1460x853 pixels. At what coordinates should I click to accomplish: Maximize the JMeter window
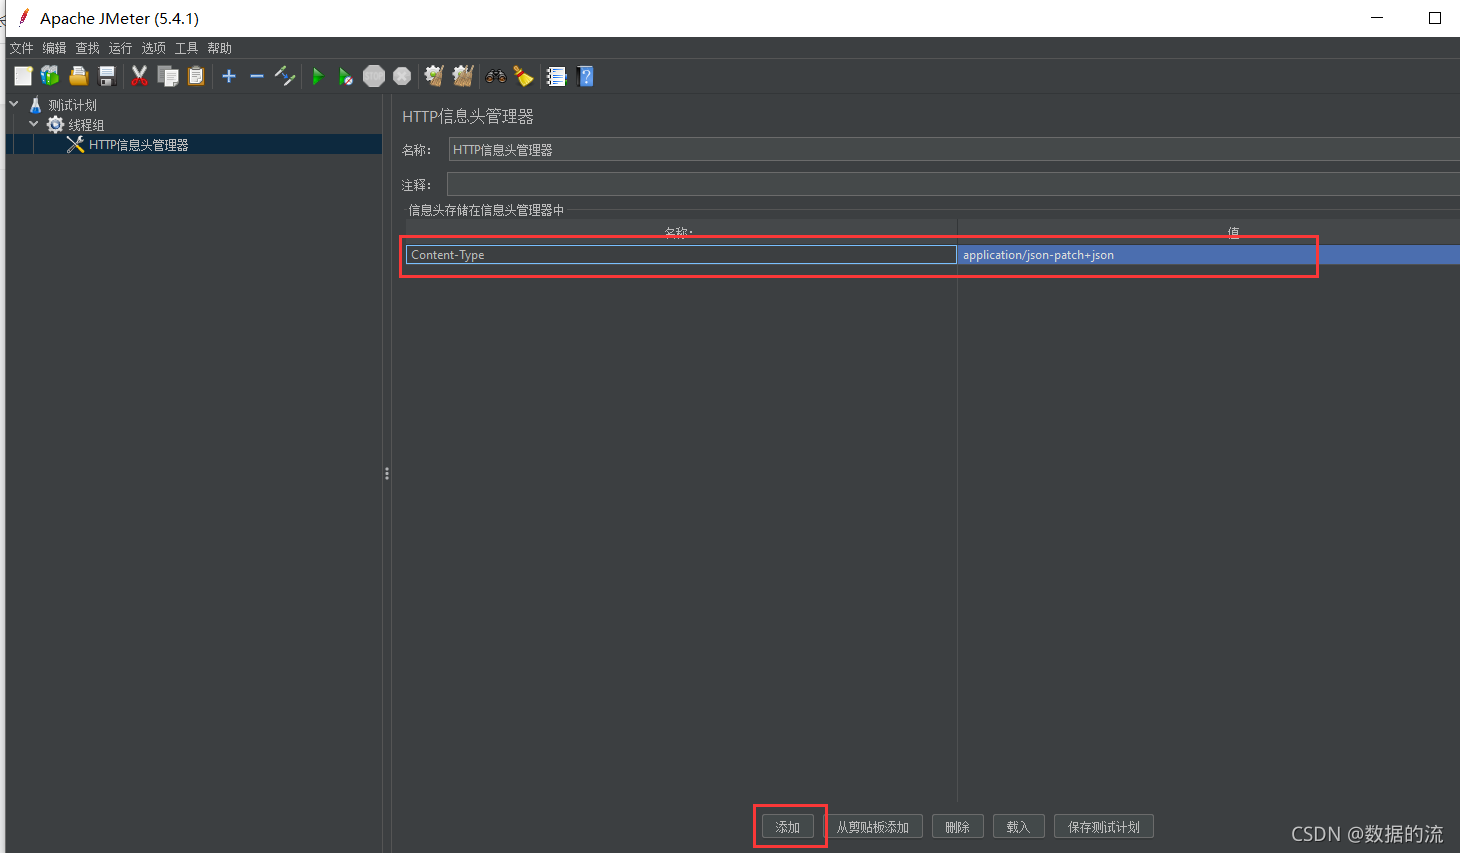1435,18
